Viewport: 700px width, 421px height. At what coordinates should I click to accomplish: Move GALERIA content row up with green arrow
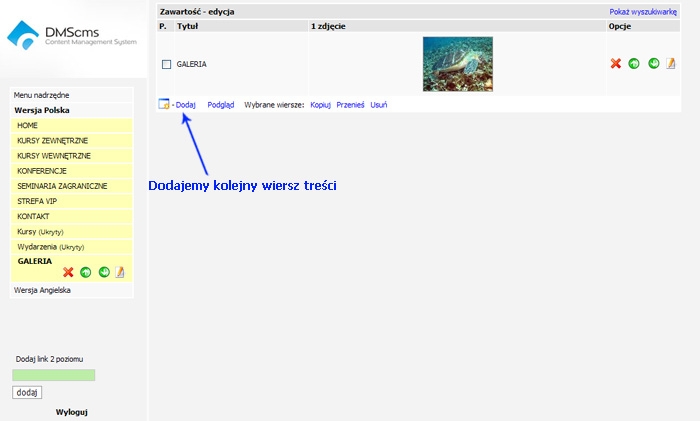[634, 64]
